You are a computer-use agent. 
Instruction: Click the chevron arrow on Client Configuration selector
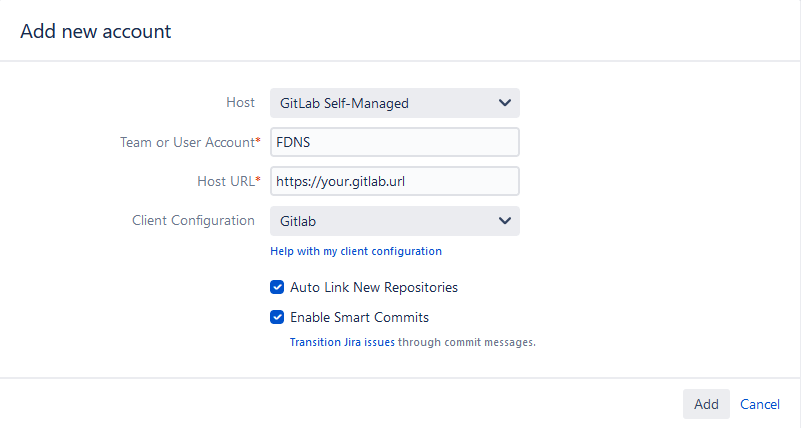pos(504,220)
